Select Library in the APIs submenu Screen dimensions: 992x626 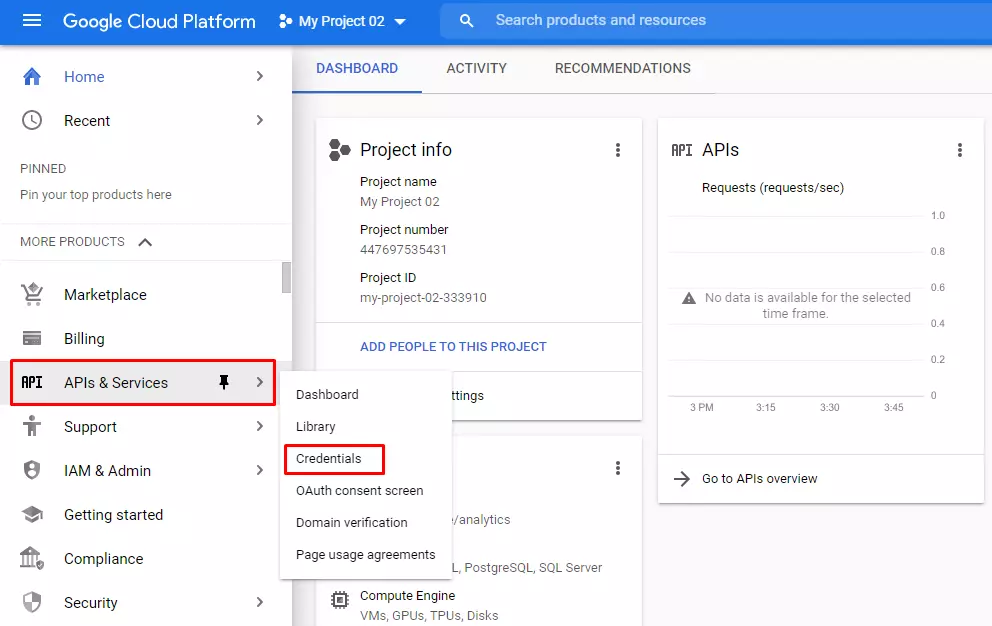click(x=316, y=427)
